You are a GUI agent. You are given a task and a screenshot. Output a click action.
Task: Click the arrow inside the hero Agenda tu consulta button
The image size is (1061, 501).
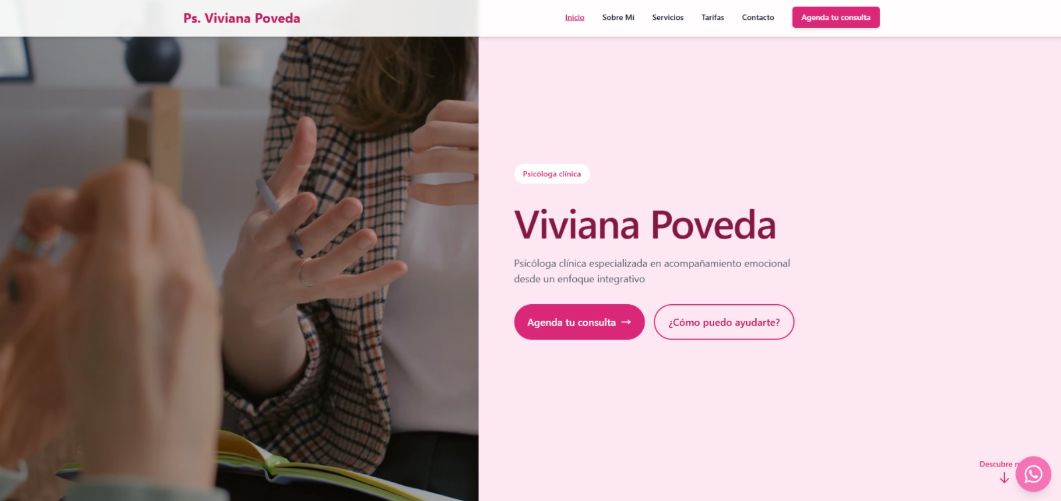(x=626, y=322)
